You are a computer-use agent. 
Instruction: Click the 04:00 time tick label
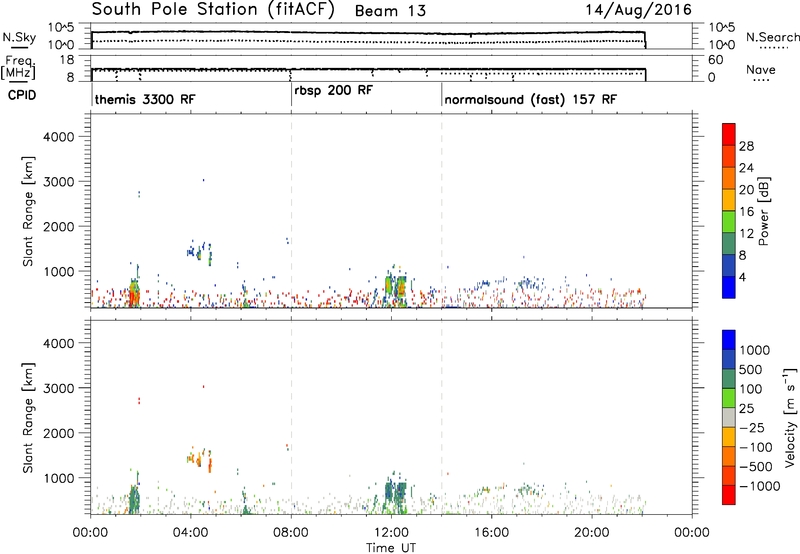[x=191, y=533]
